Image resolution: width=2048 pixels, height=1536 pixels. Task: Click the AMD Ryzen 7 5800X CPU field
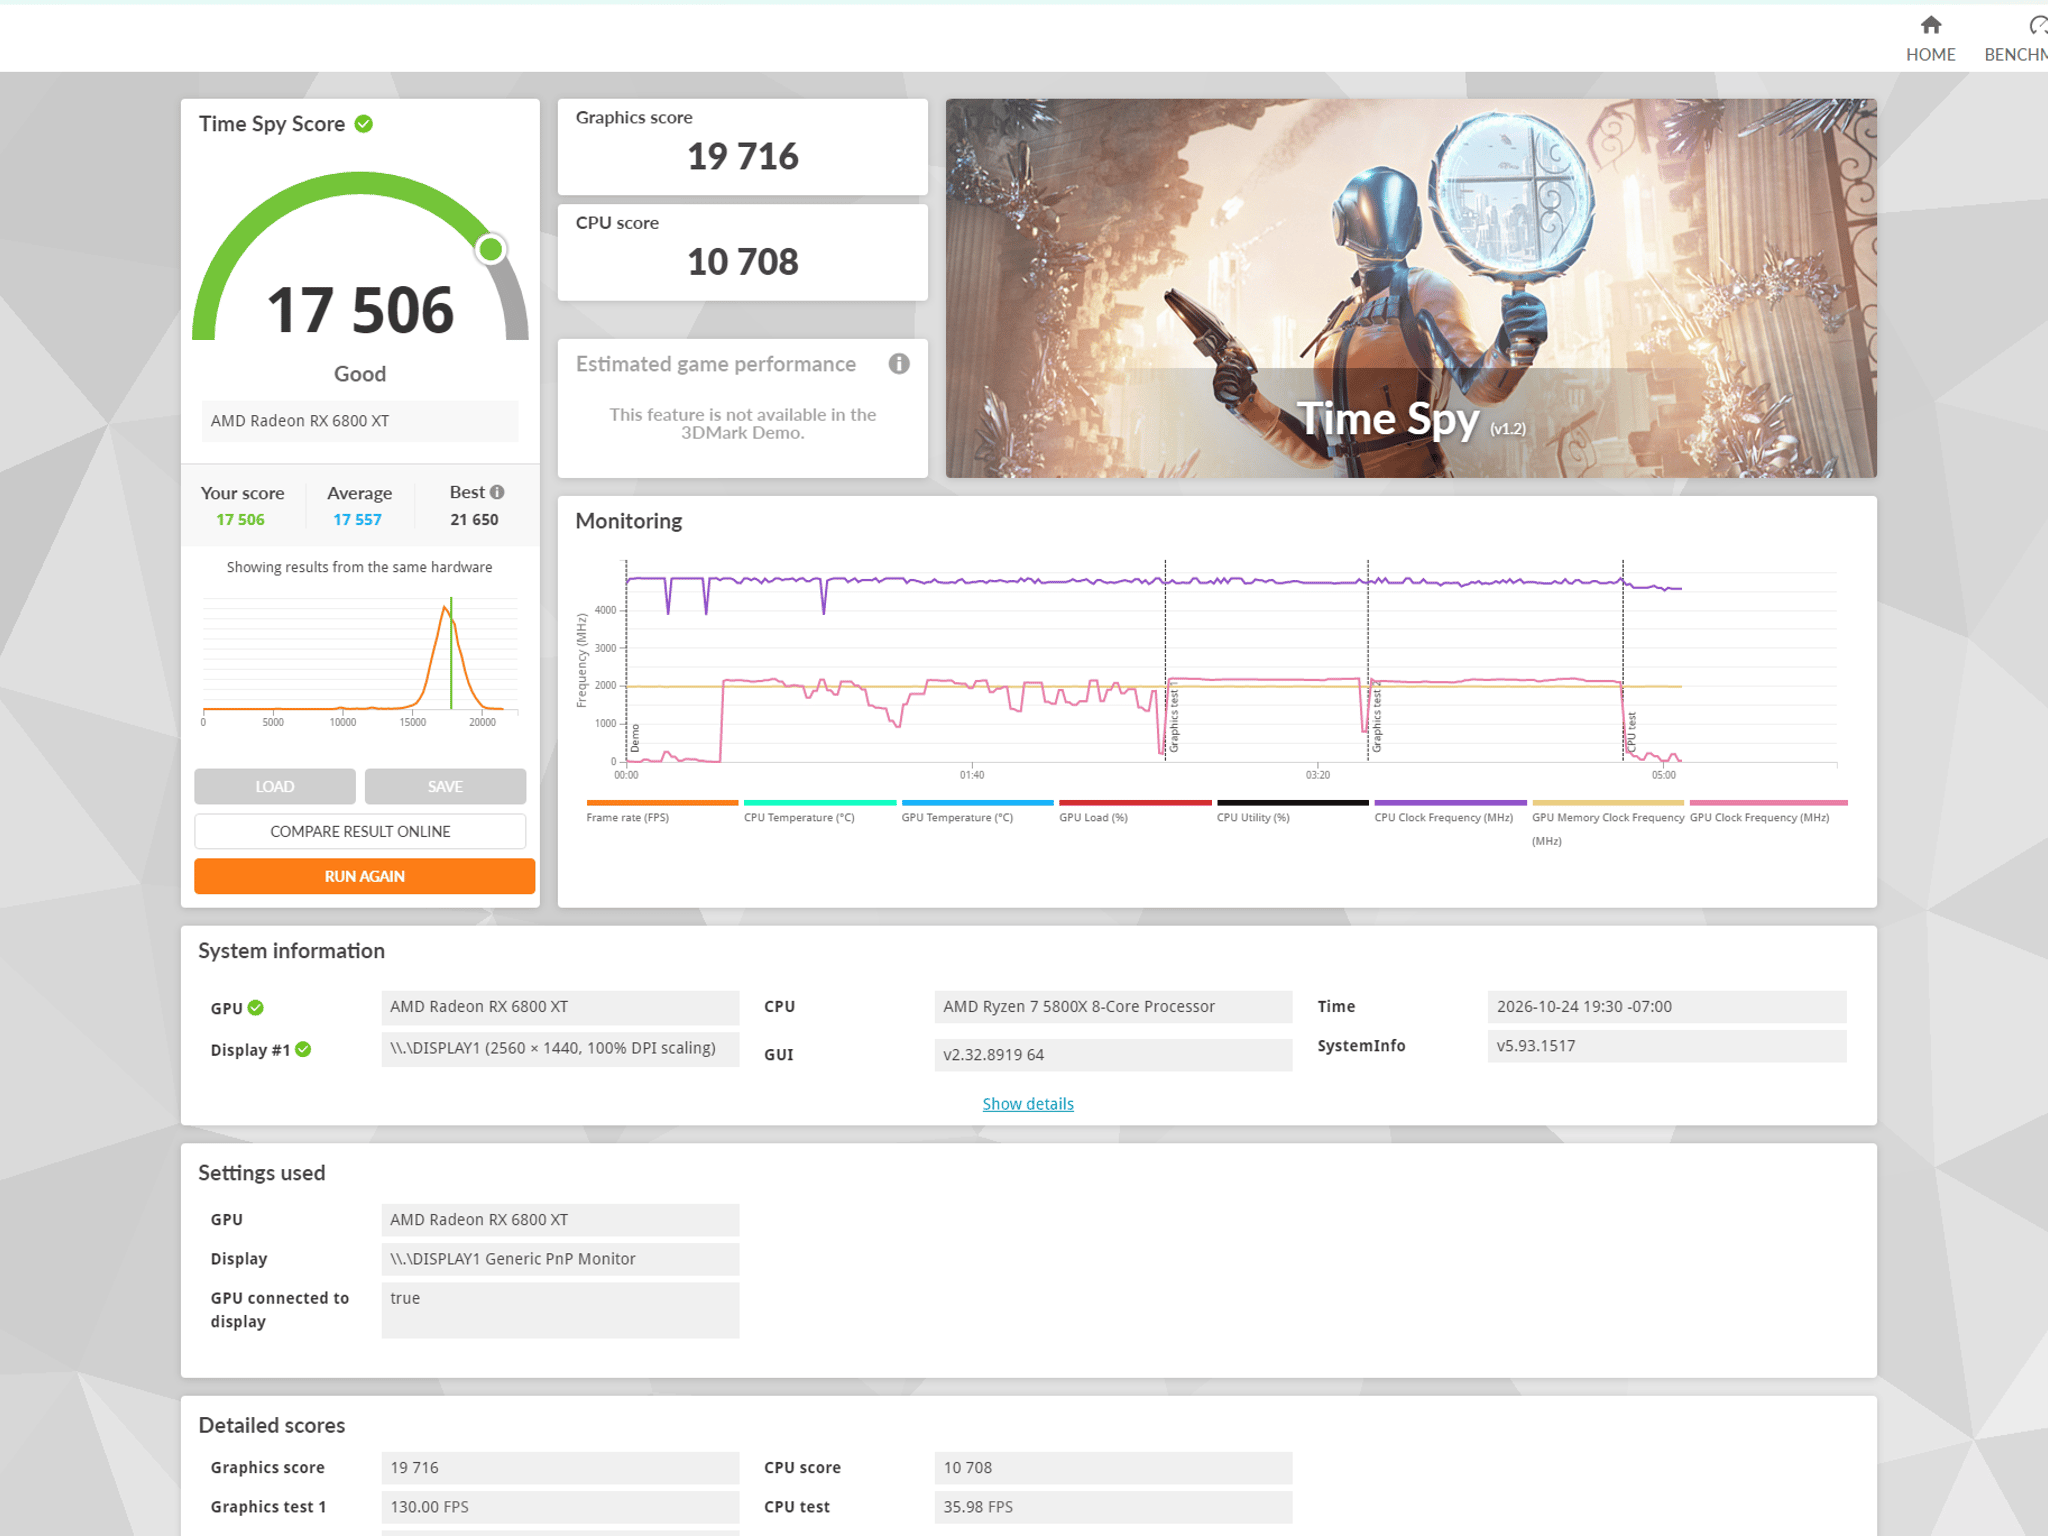[1113, 1007]
